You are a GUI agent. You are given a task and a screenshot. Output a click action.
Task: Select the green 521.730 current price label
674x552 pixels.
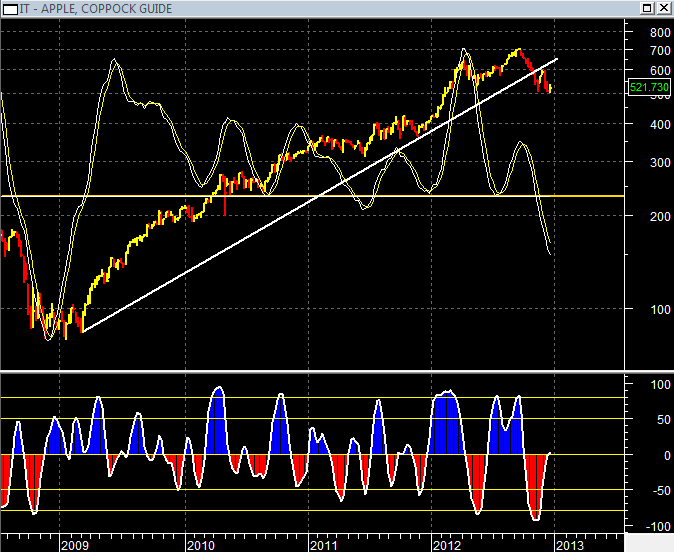click(x=648, y=88)
